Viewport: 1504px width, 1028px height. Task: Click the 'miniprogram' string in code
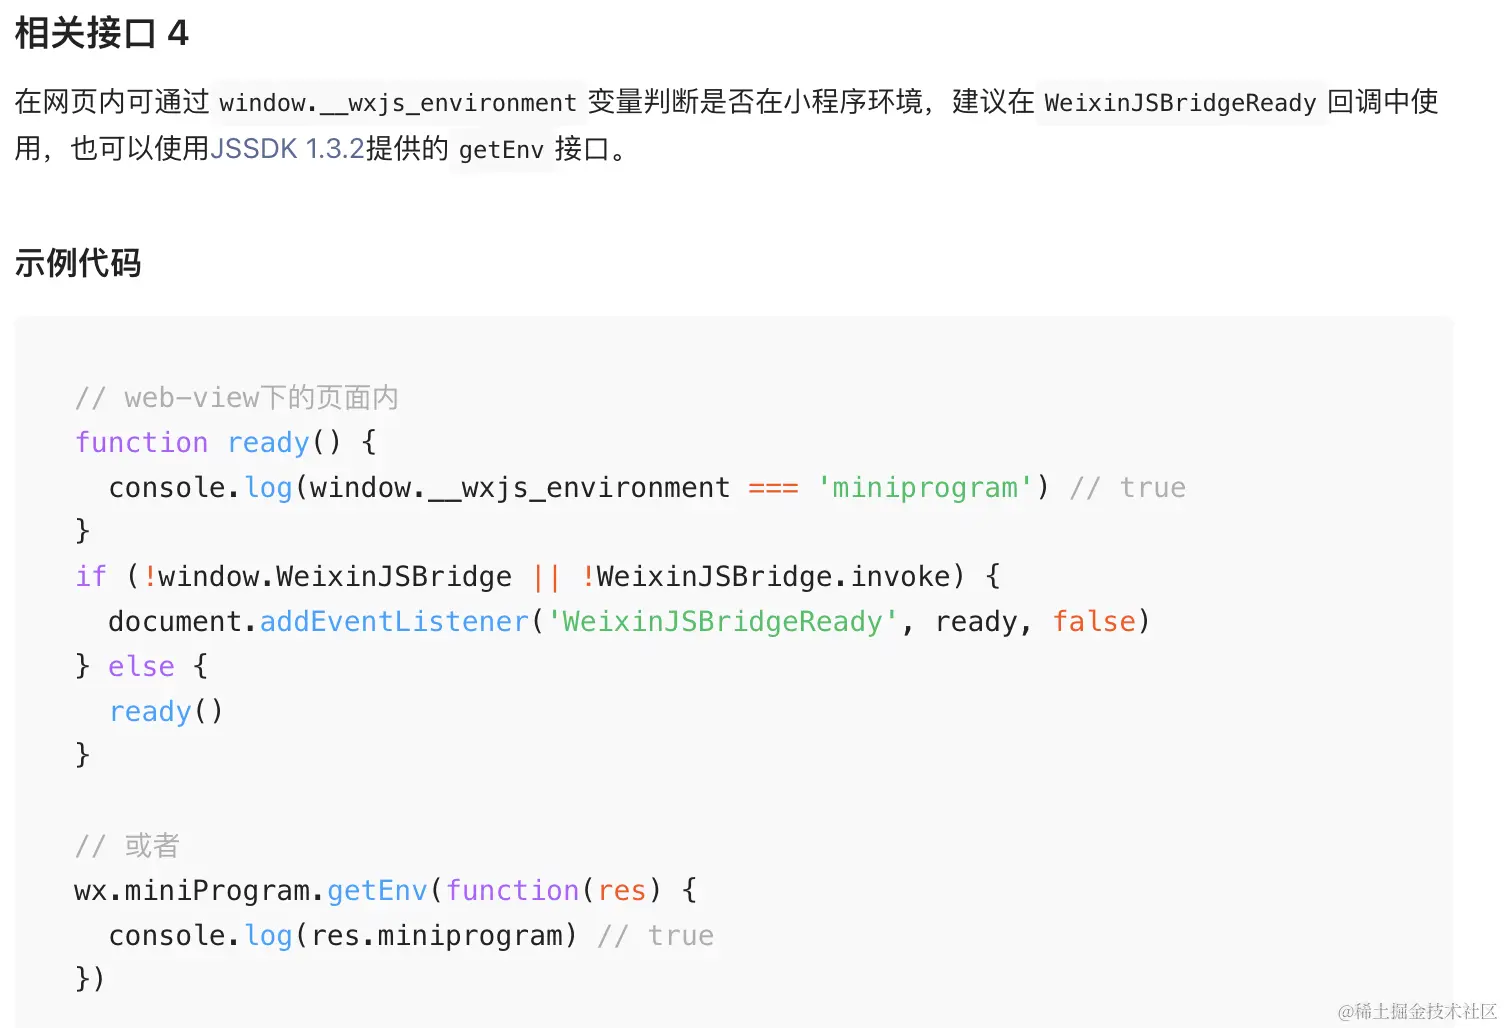coord(924,487)
